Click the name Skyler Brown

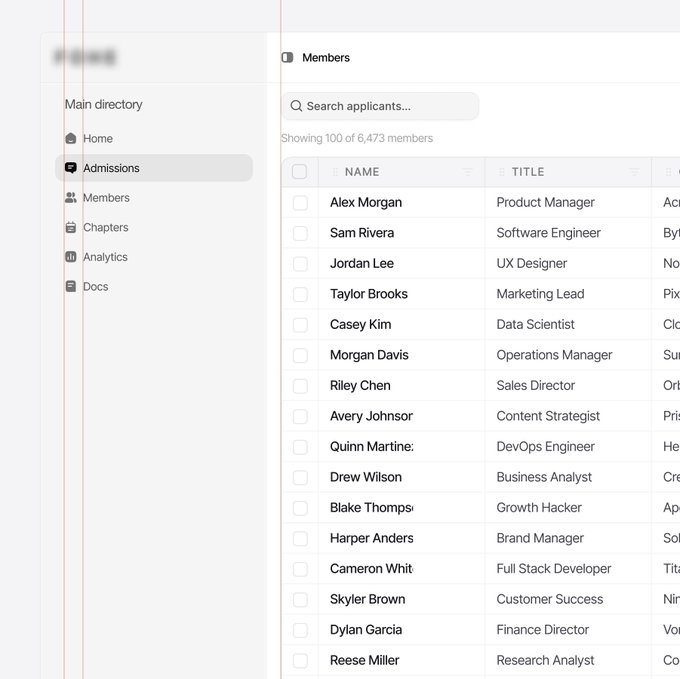point(367,599)
